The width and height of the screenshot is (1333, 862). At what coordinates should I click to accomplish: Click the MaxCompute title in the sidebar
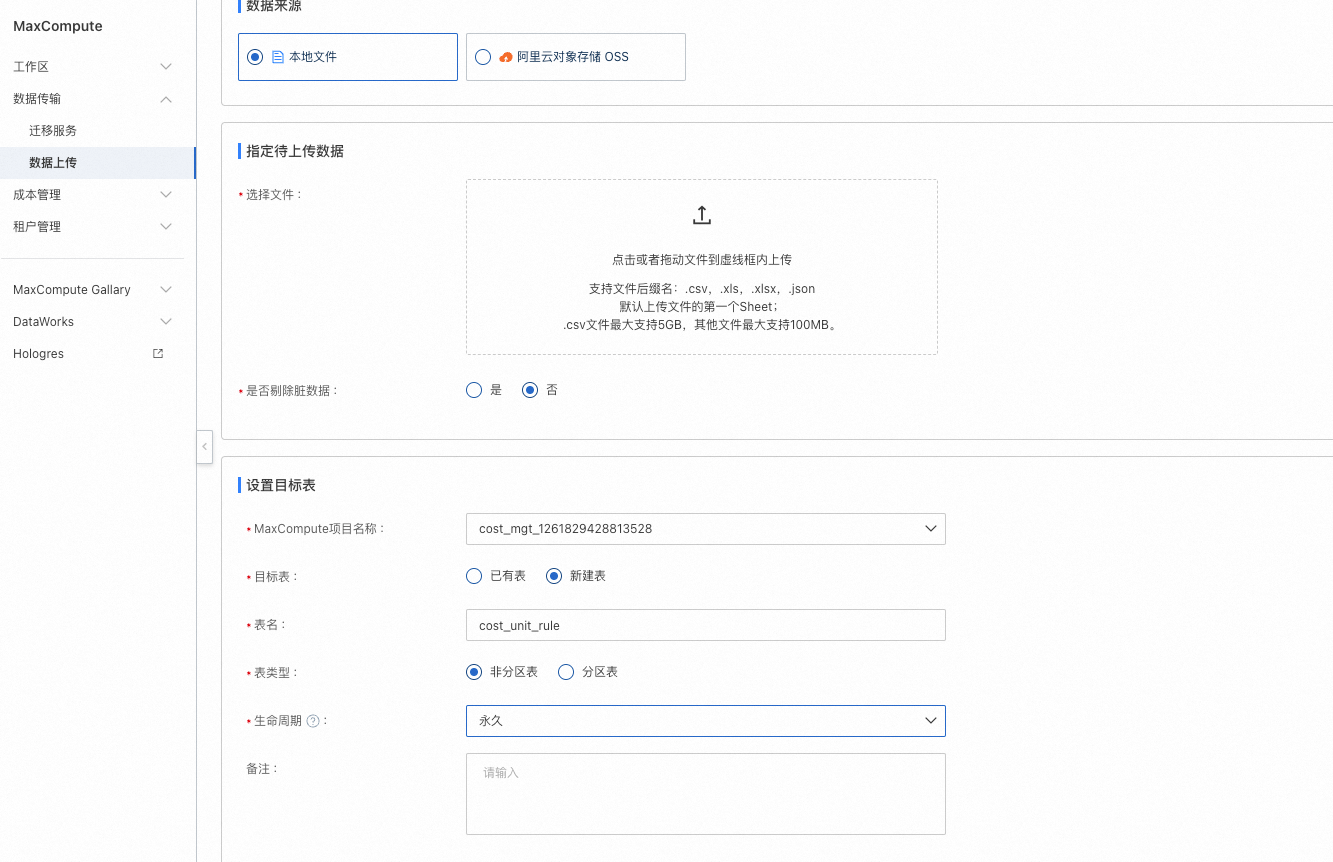pos(58,26)
